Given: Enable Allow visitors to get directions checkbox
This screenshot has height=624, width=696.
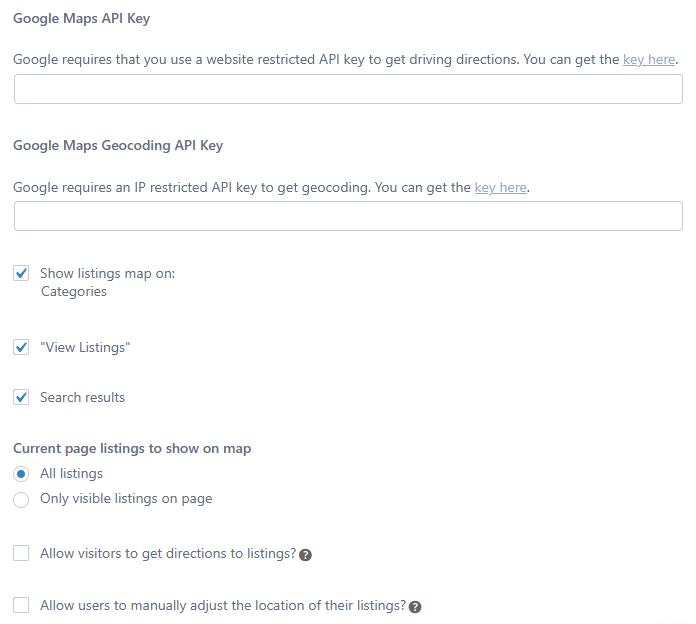Looking at the screenshot, I should 21,553.
